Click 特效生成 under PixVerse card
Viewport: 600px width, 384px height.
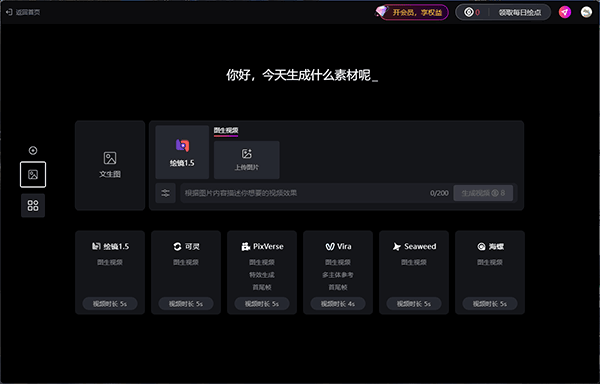click(x=262, y=275)
